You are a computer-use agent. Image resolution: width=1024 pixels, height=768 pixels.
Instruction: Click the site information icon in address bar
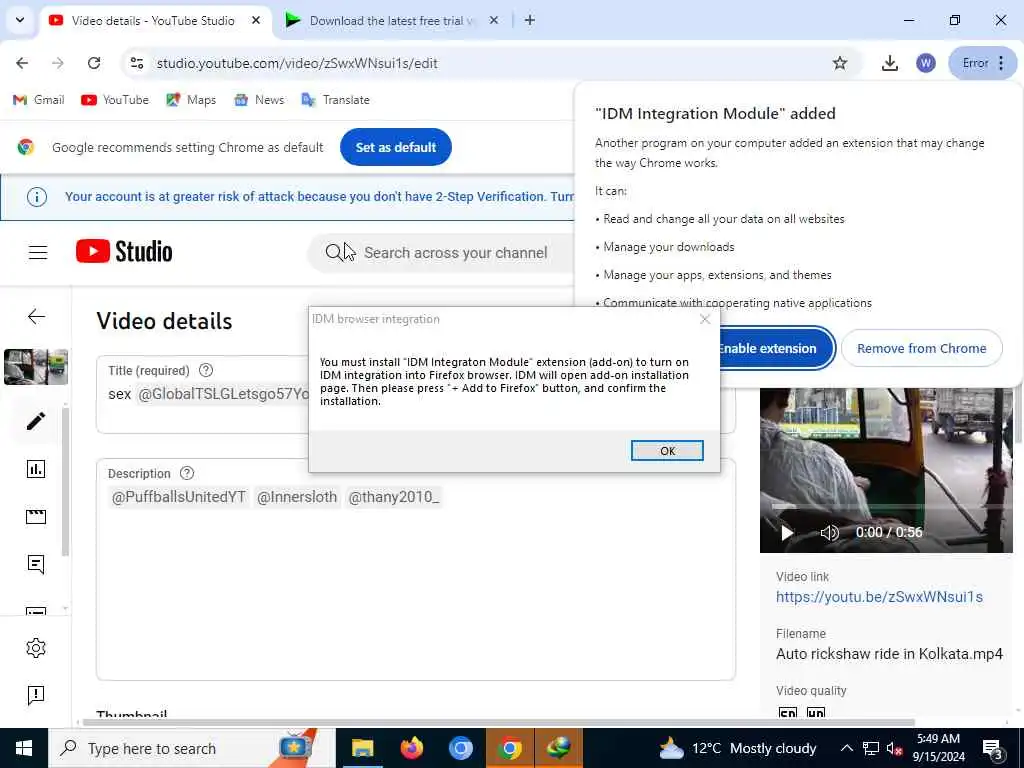pyautogui.click(x=137, y=63)
